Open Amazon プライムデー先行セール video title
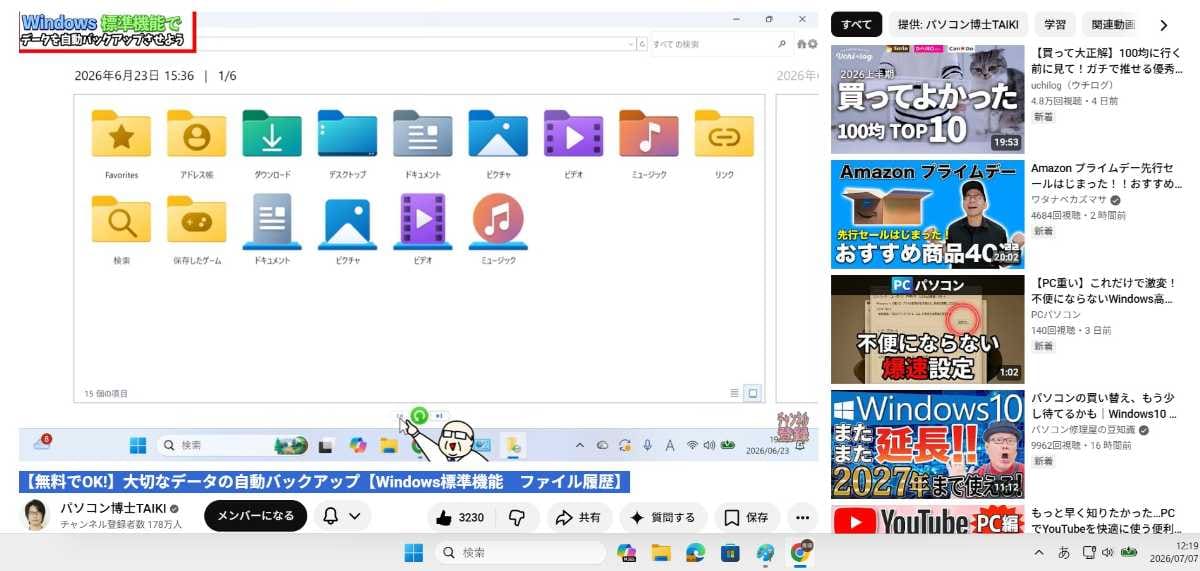Image resolution: width=1200 pixels, height=571 pixels. 1106,176
